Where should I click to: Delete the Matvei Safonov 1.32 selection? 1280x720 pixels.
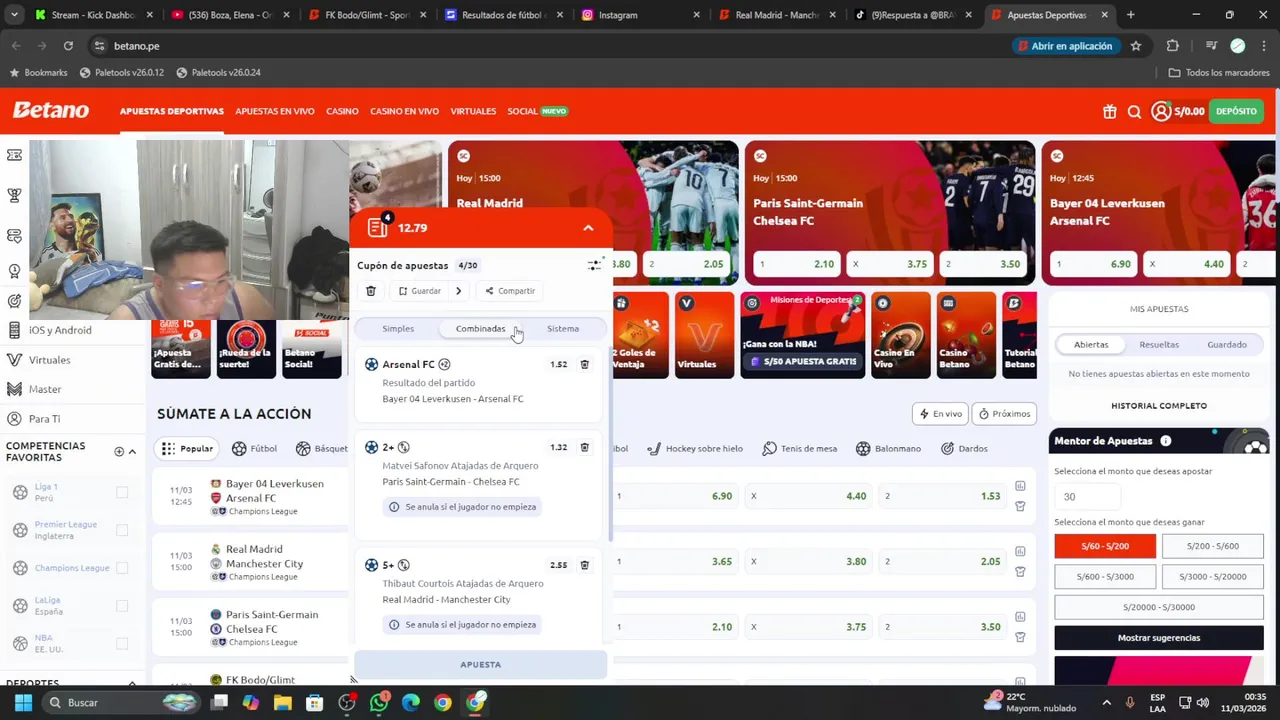585,447
